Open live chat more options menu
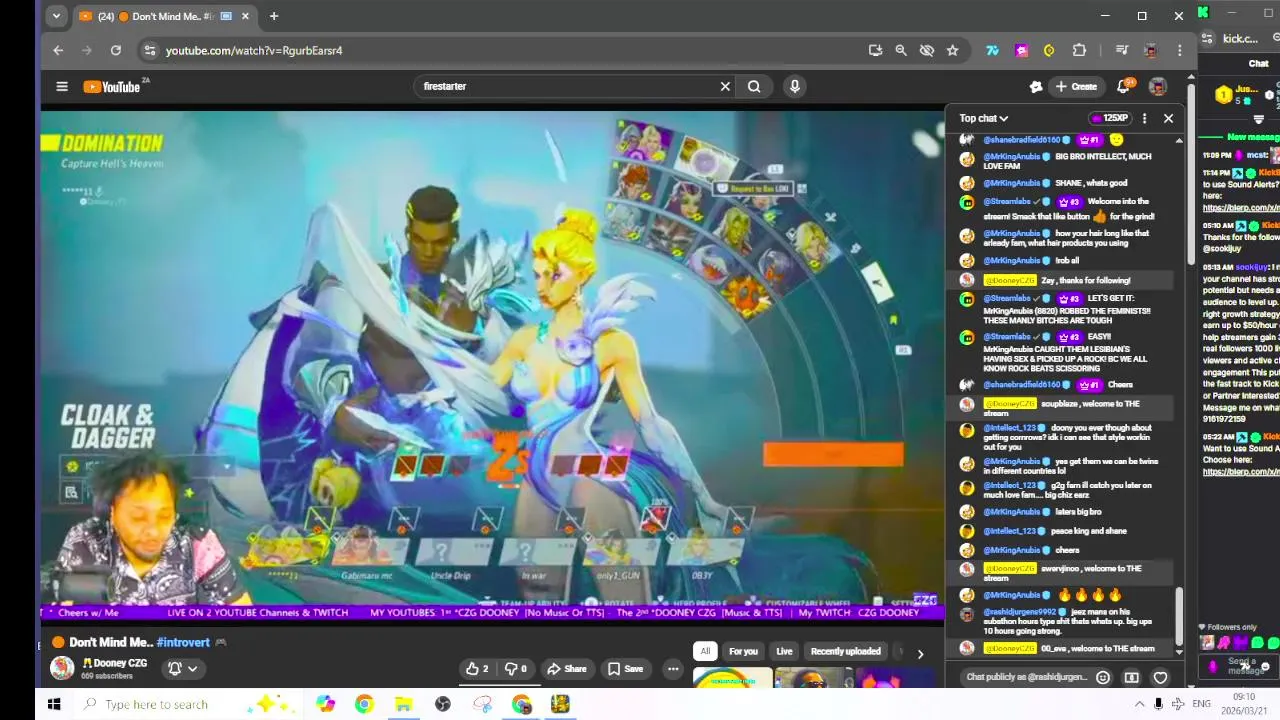1280x720 pixels. 1145,118
